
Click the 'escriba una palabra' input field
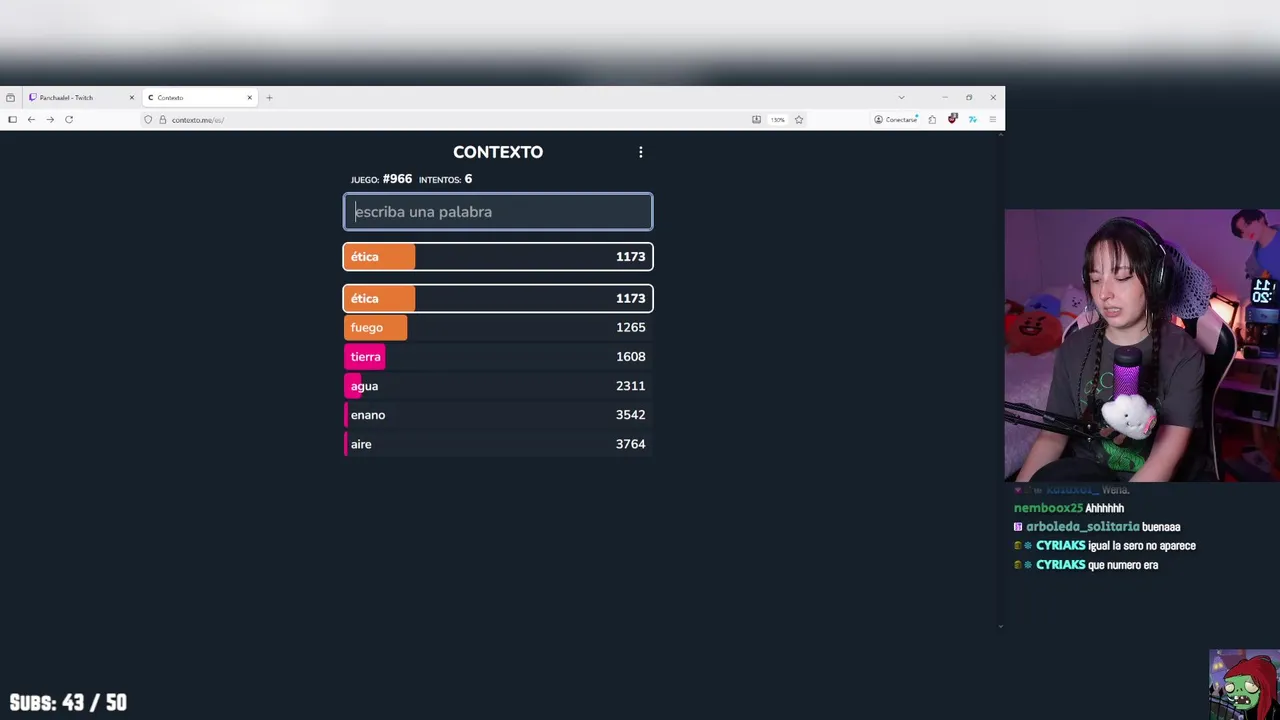[x=498, y=212]
